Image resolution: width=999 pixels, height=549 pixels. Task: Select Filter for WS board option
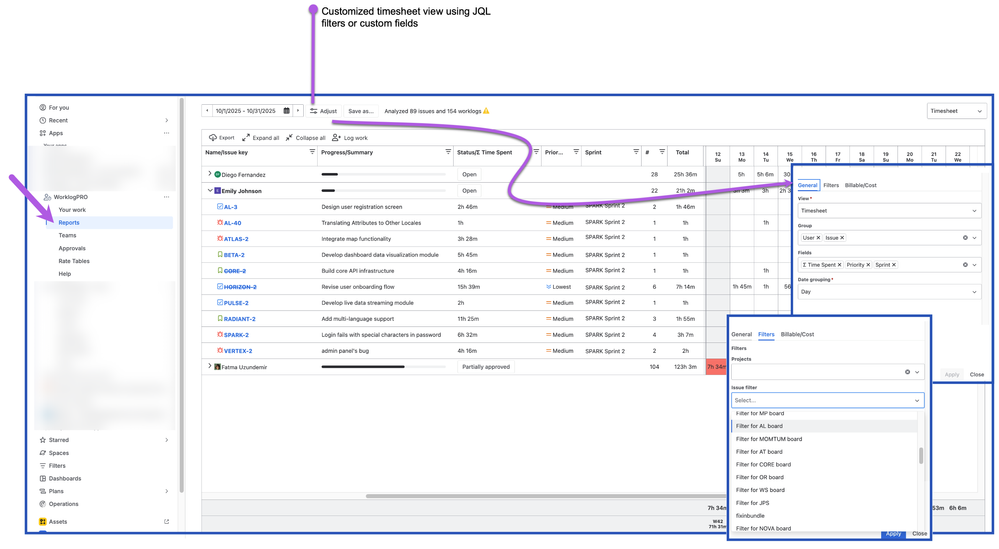824,490
